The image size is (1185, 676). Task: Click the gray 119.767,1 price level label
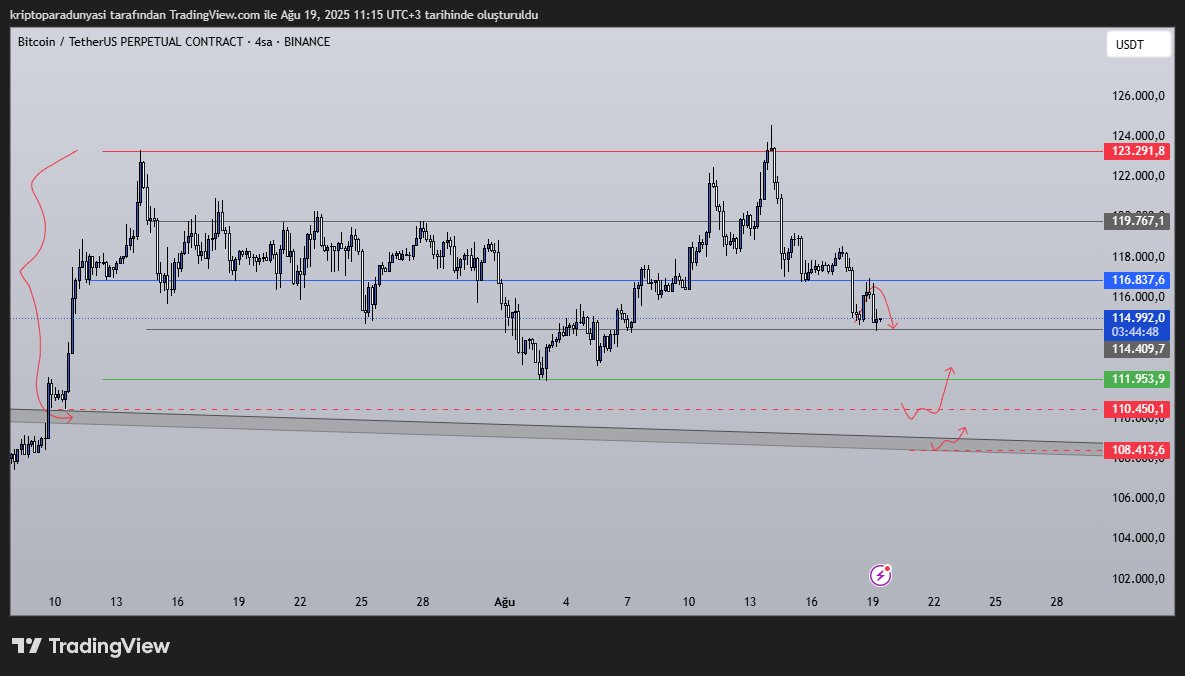pyautogui.click(x=1138, y=220)
